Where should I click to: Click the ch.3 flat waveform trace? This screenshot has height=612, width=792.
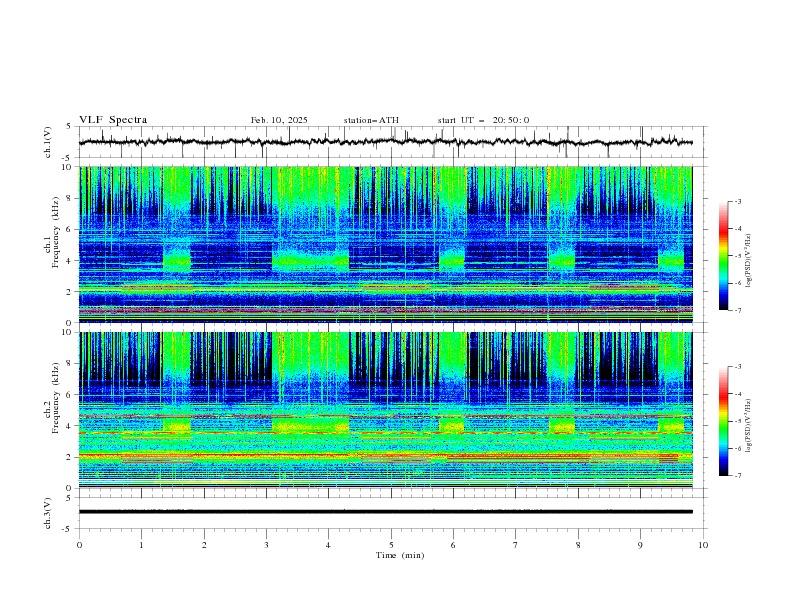click(385, 512)
